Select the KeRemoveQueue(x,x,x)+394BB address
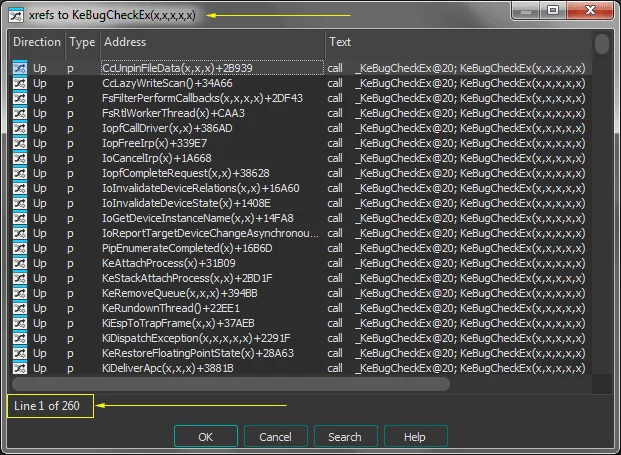 coord(180,293)
